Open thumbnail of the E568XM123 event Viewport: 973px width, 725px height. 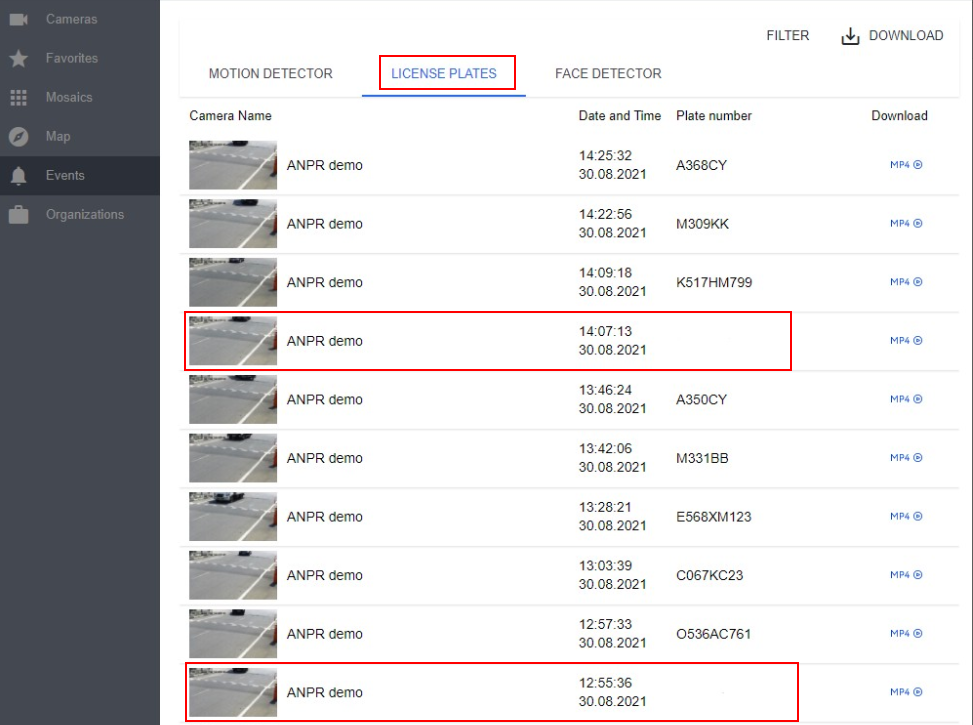coord(232,516)
